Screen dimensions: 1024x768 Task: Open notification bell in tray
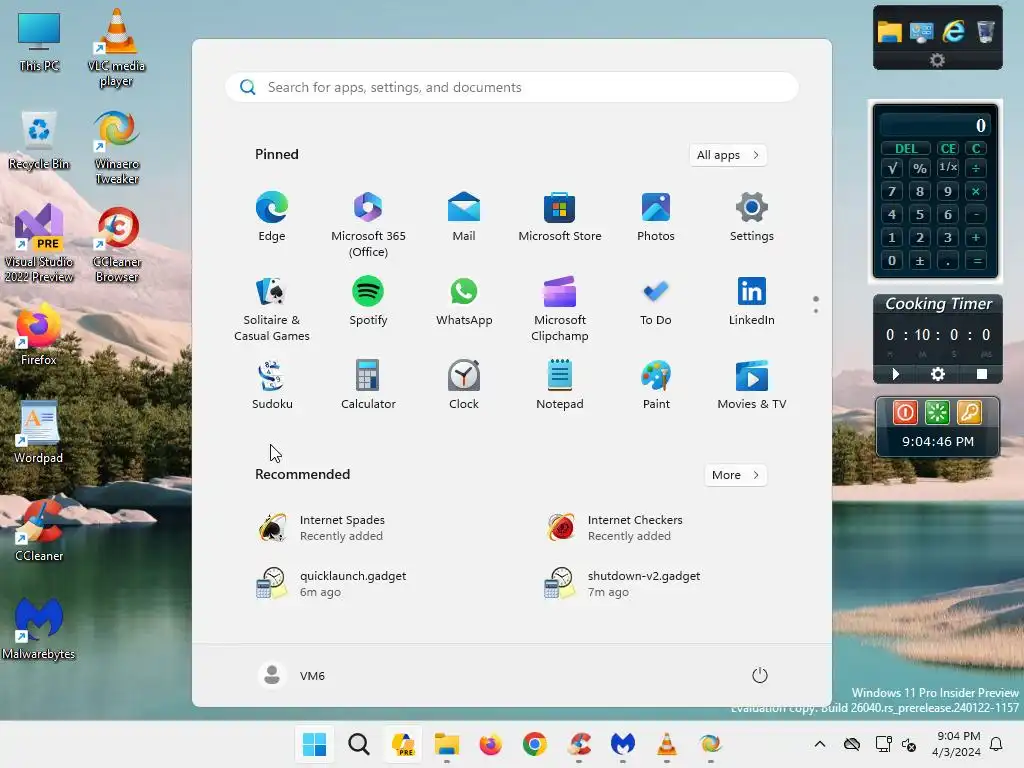(997, 744)
